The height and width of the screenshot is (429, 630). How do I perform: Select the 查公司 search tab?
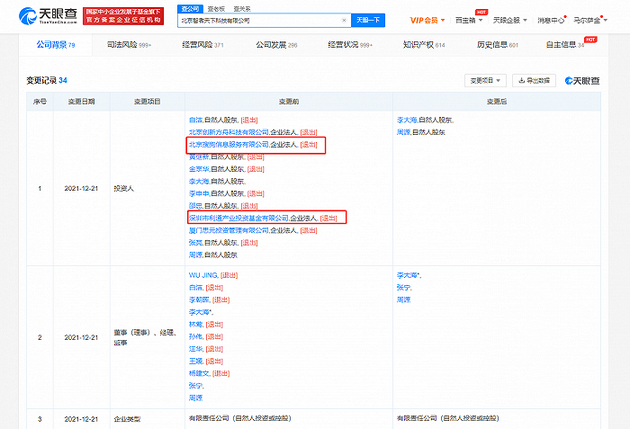click(x=190, y=8)
